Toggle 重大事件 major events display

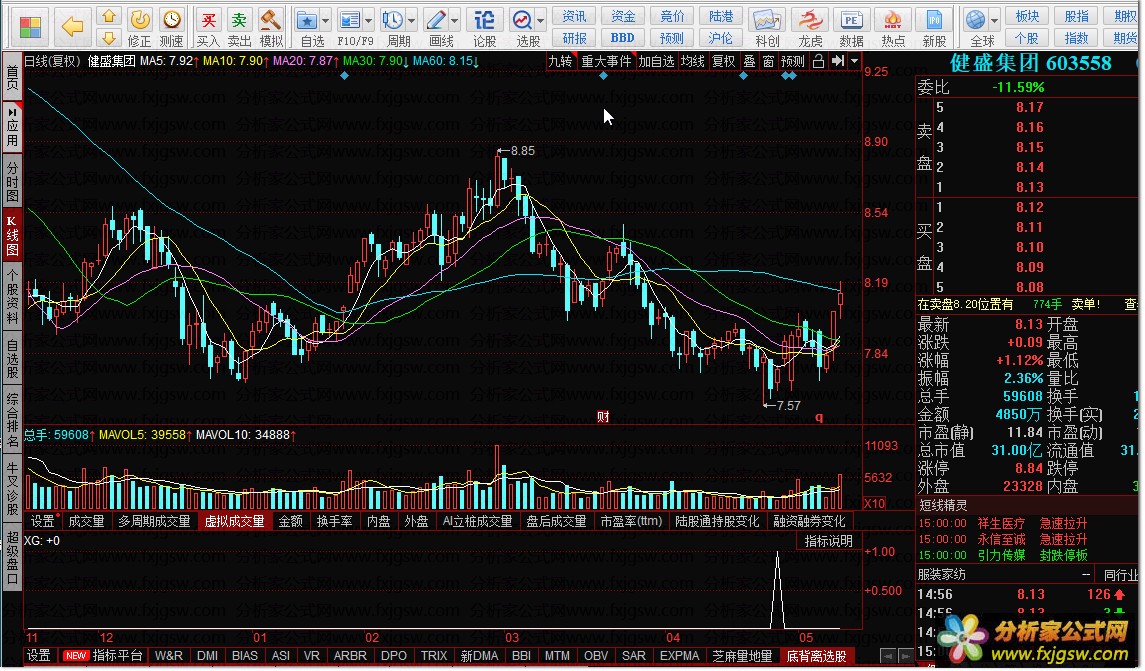tap(606, 61)
